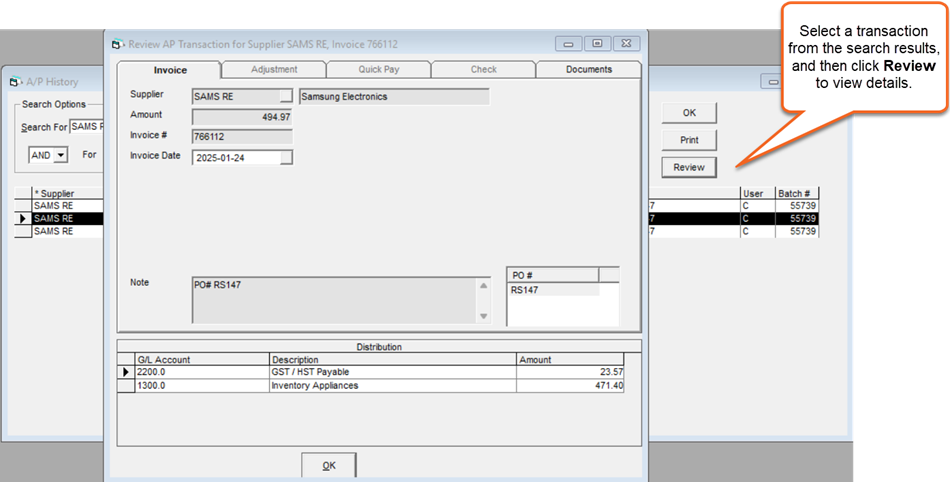This screenshot has width=950, height=482.
Task: Click Print in the A/P History window
Action: (689, 140)
